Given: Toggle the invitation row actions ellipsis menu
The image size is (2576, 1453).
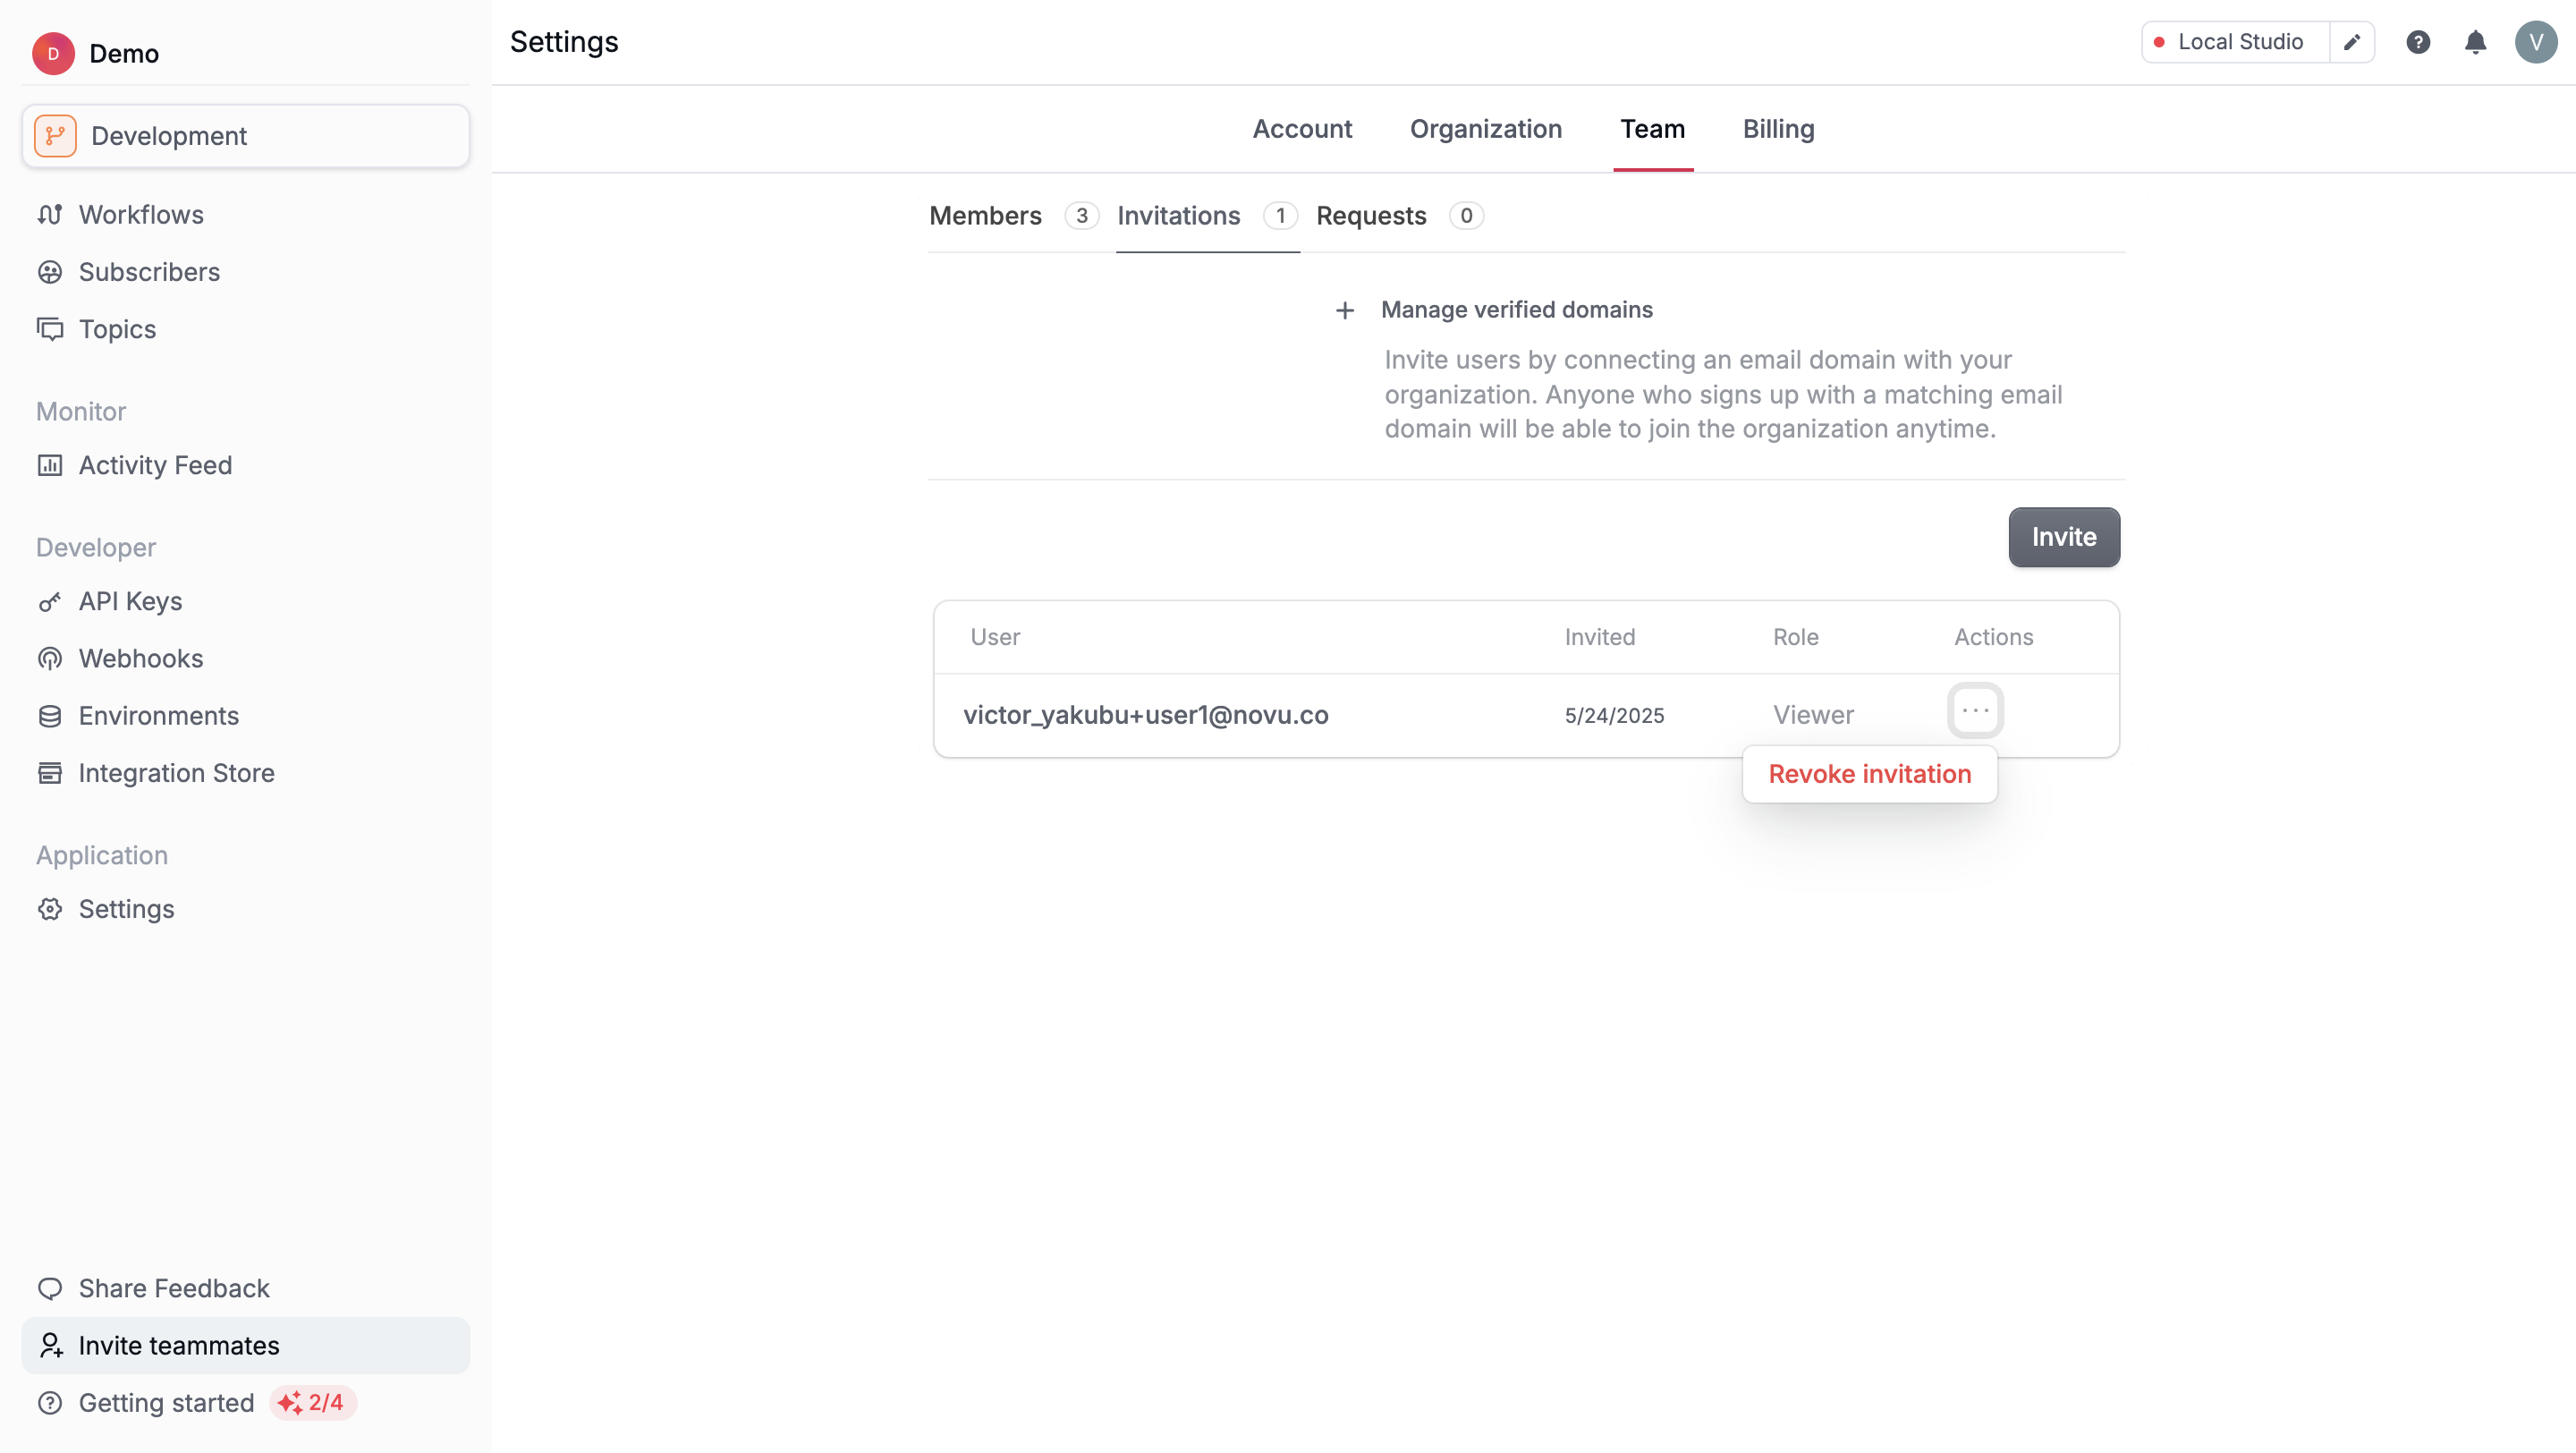Looking at the screenshot, I should [1975, 711].
